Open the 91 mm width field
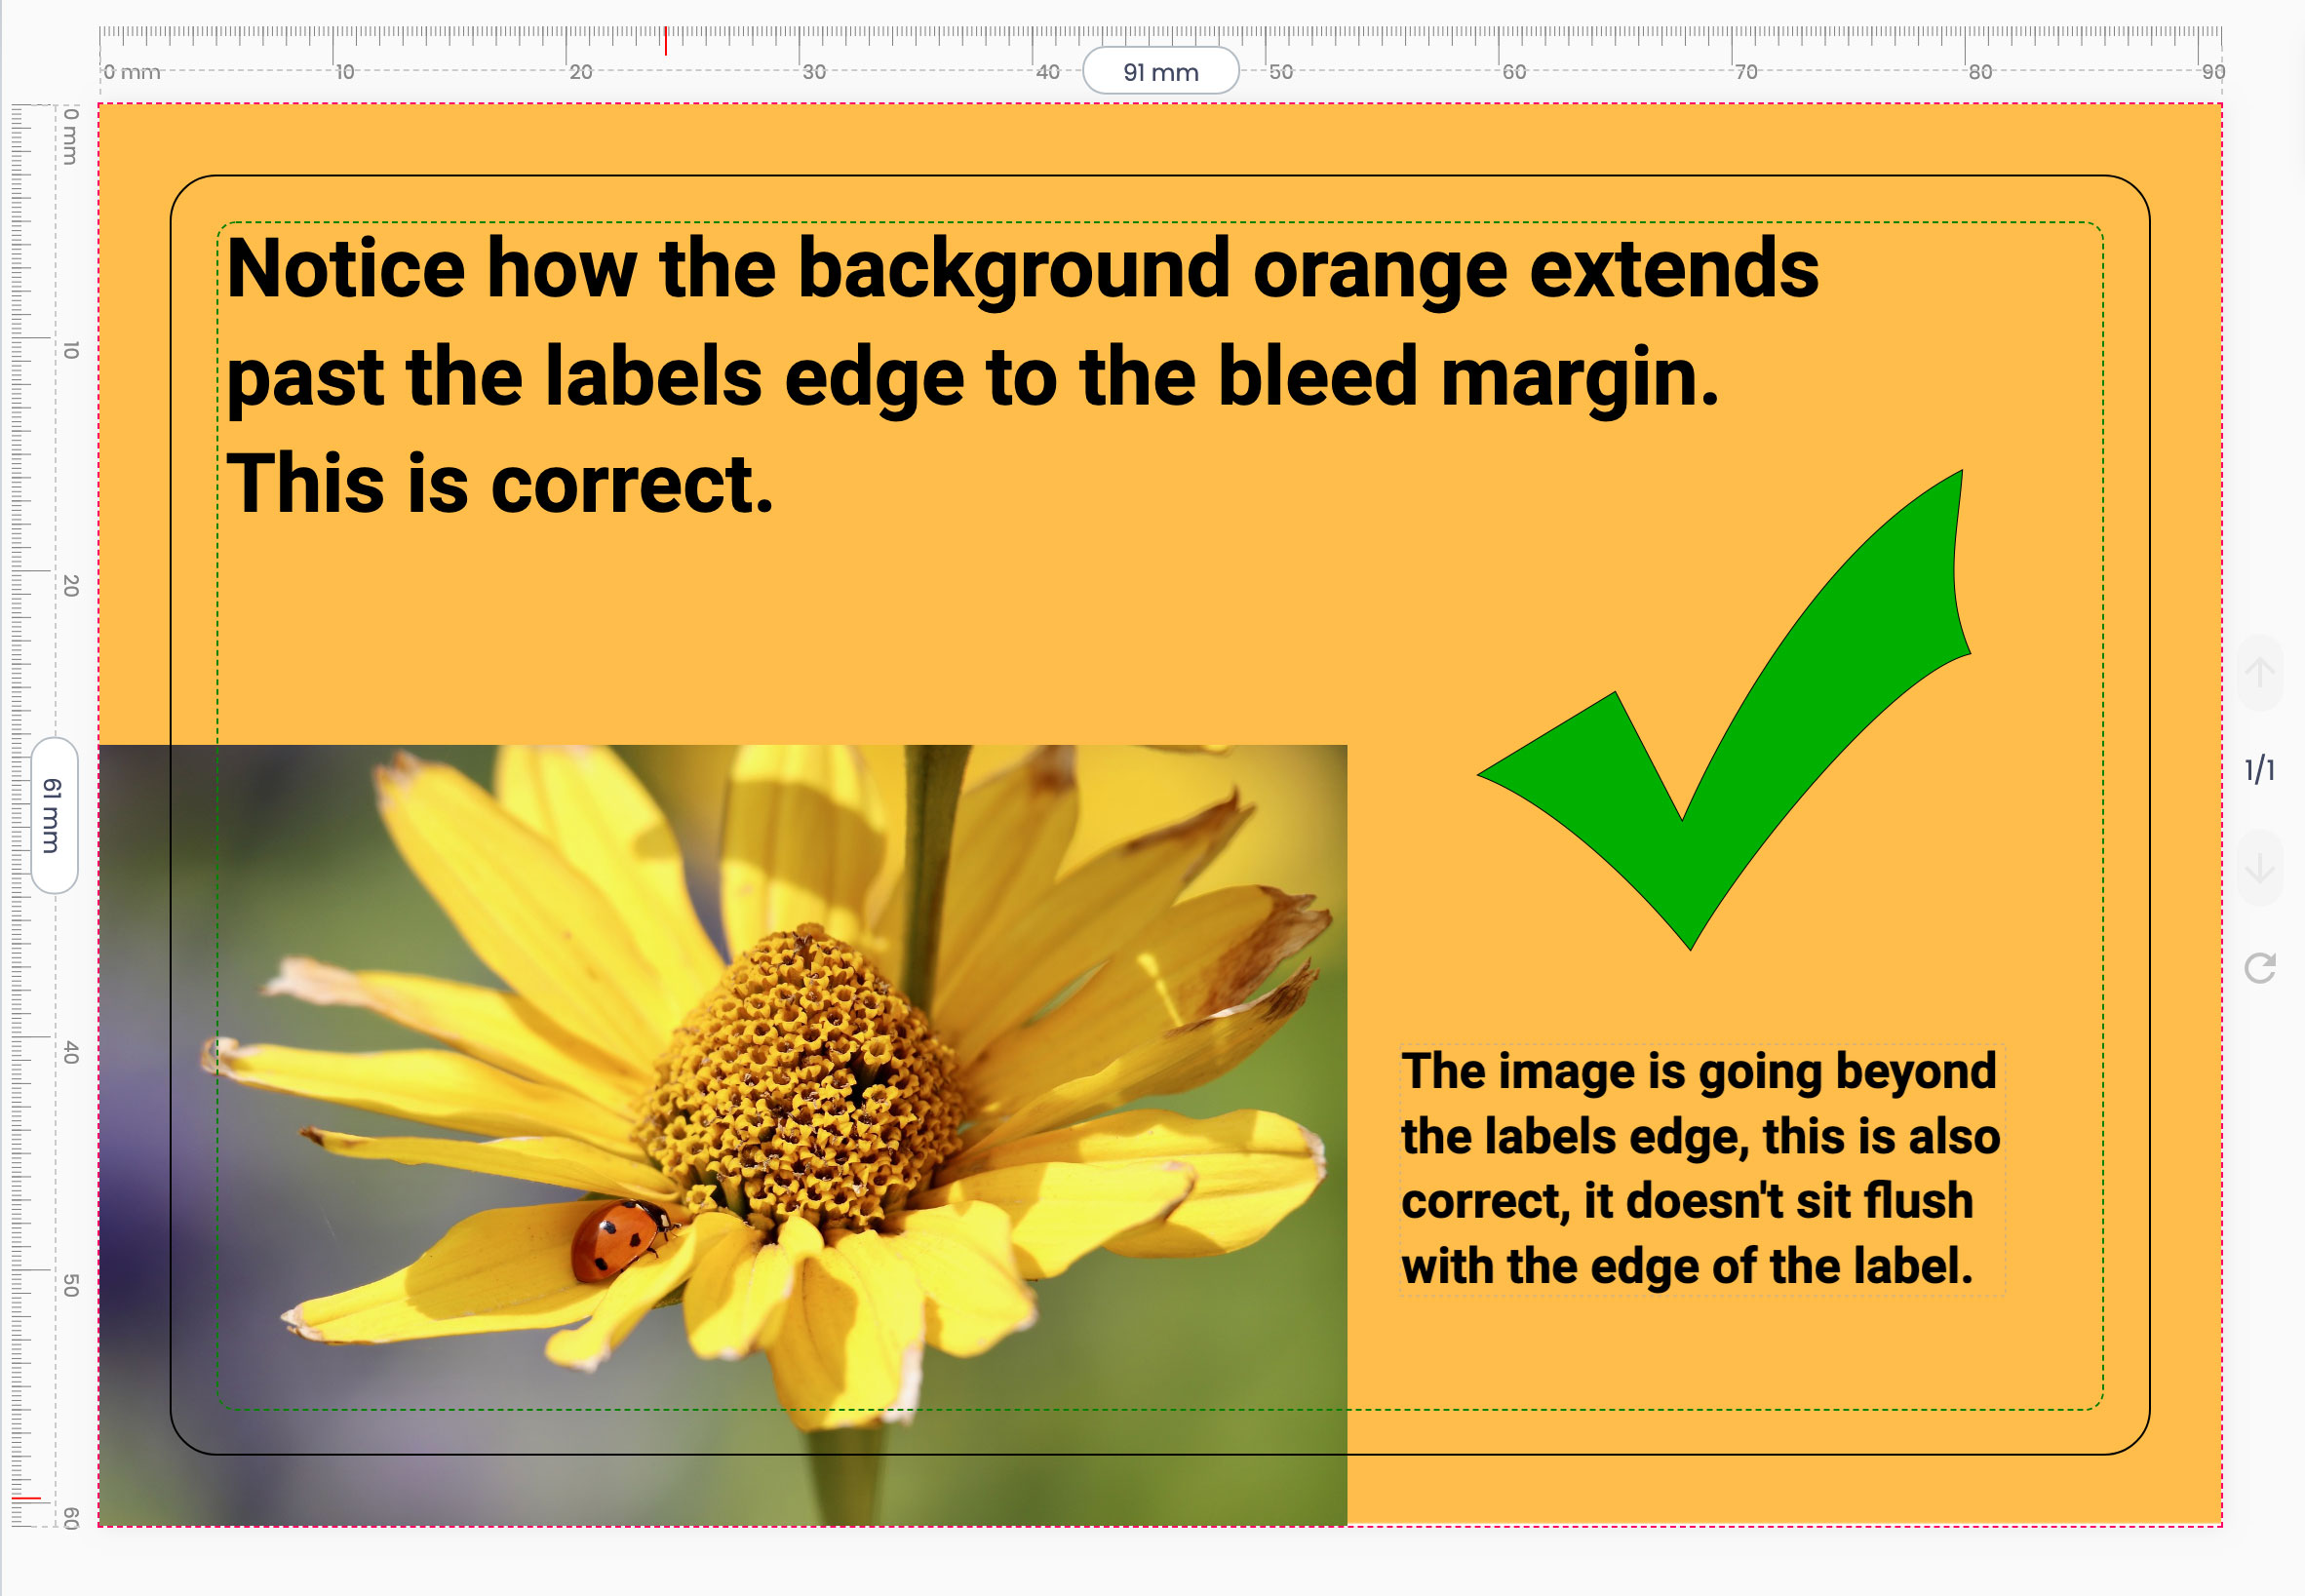 1160,72
